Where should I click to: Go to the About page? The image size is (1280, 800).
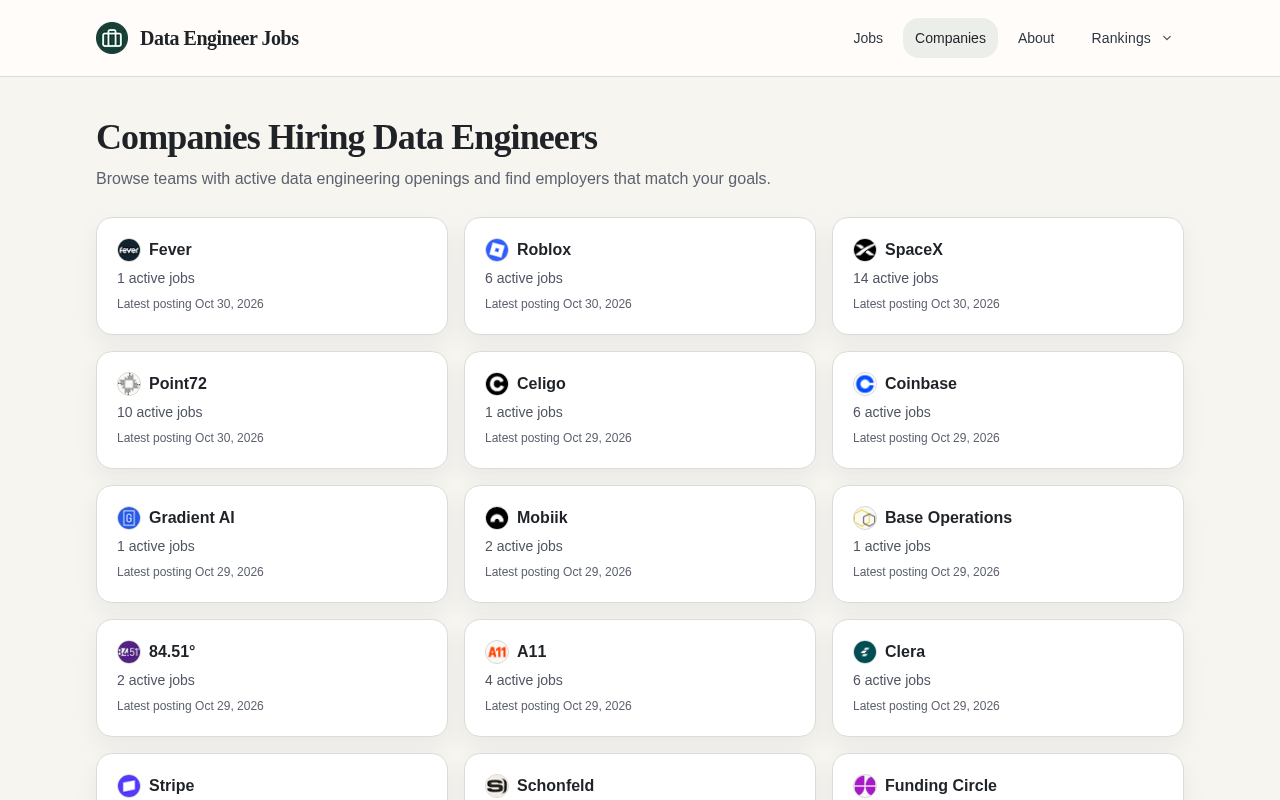(1036, 38)
